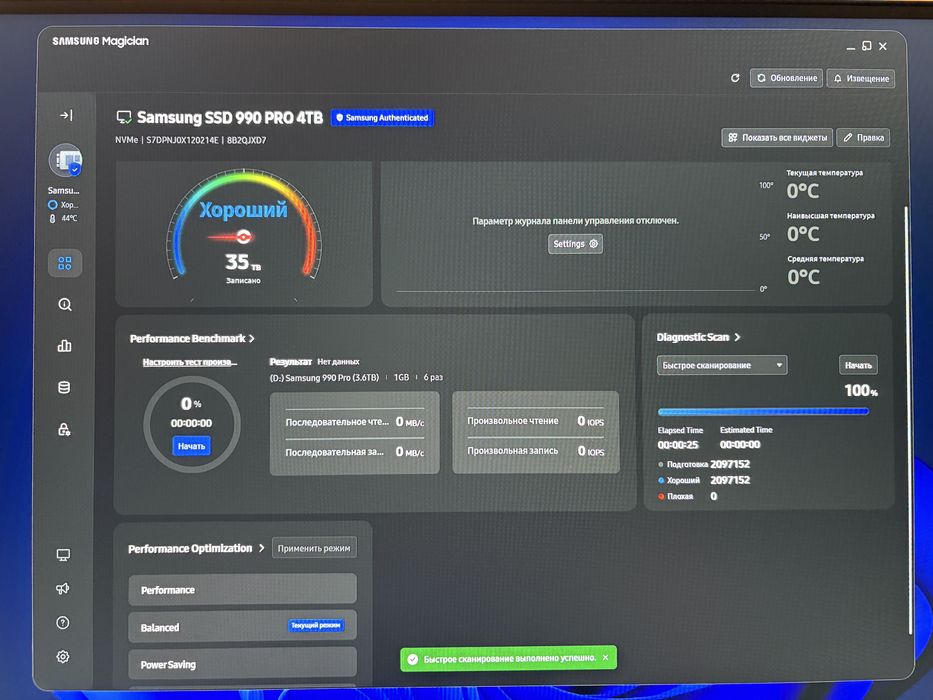The width and height of the screenshot is (933, 700).
Task: Open the Быстрое сканирование scan type dropdown
Action: 722,365
